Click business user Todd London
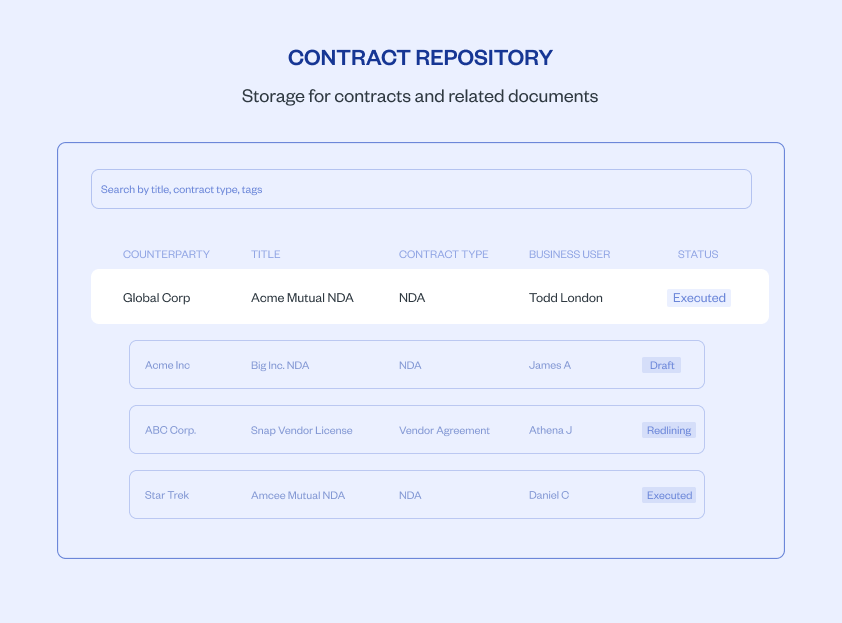842x623 pixels. coord(565,297)
